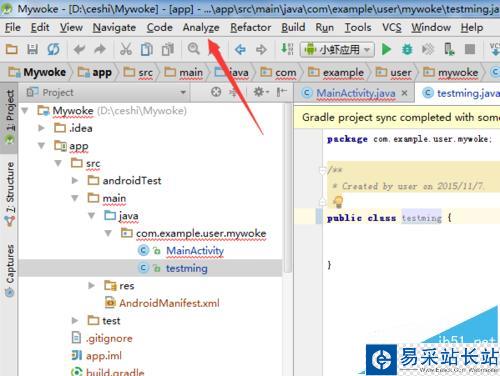This screenshot has height=376, width=500.
Task: Open the VCS menu
Action: tap(391, 27)
